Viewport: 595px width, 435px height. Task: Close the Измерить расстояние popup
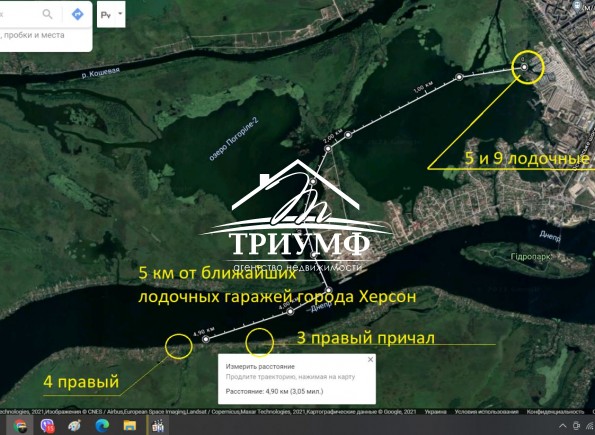click(x=370, y=359)
